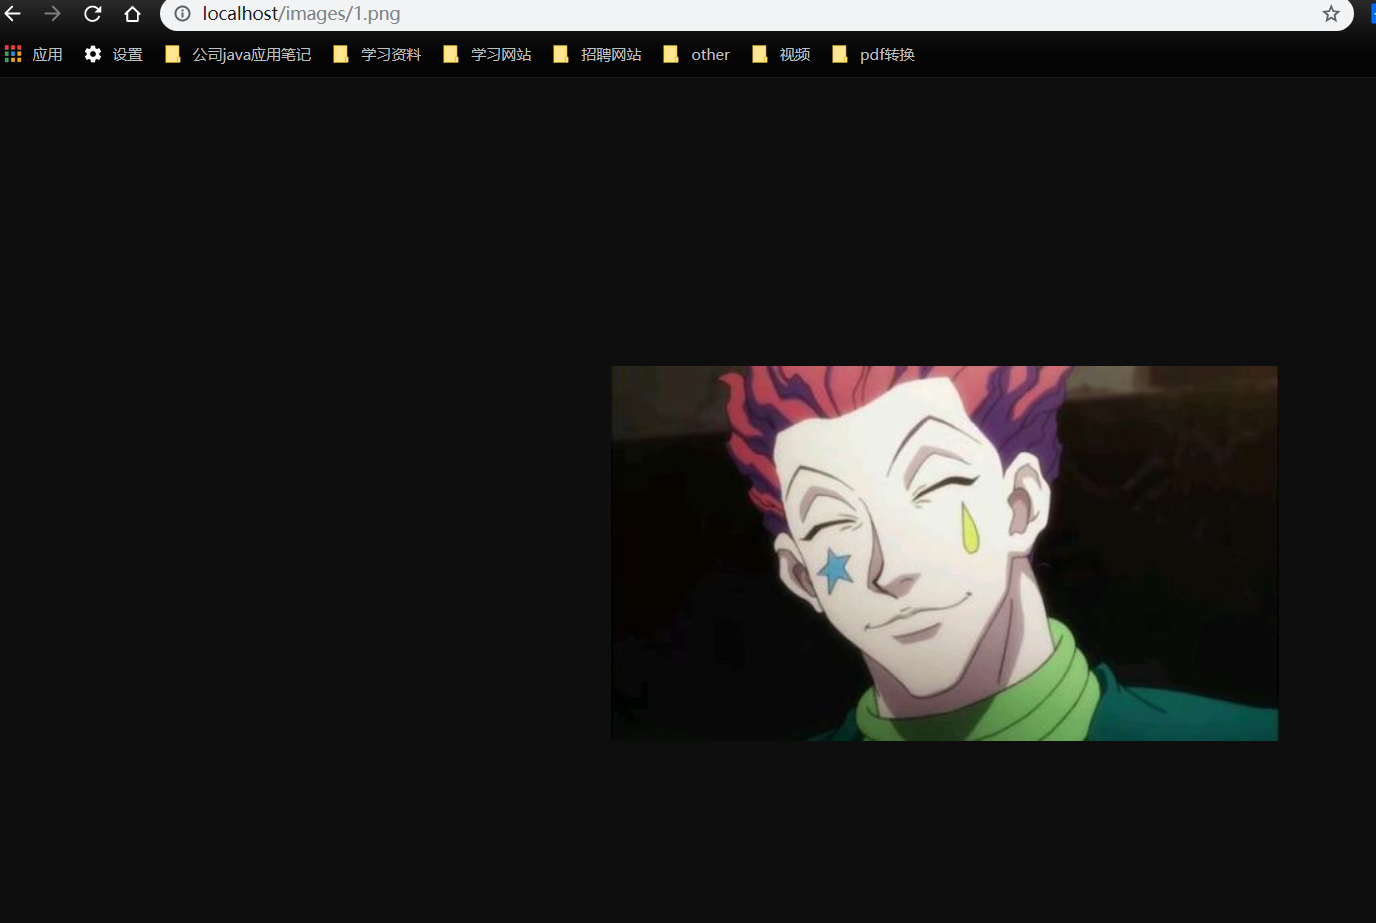Image resolution: width=1376 pixels, height=923 pixels.
Task: Open the 学习资料 bookmark folder
Action: (377, 54)
